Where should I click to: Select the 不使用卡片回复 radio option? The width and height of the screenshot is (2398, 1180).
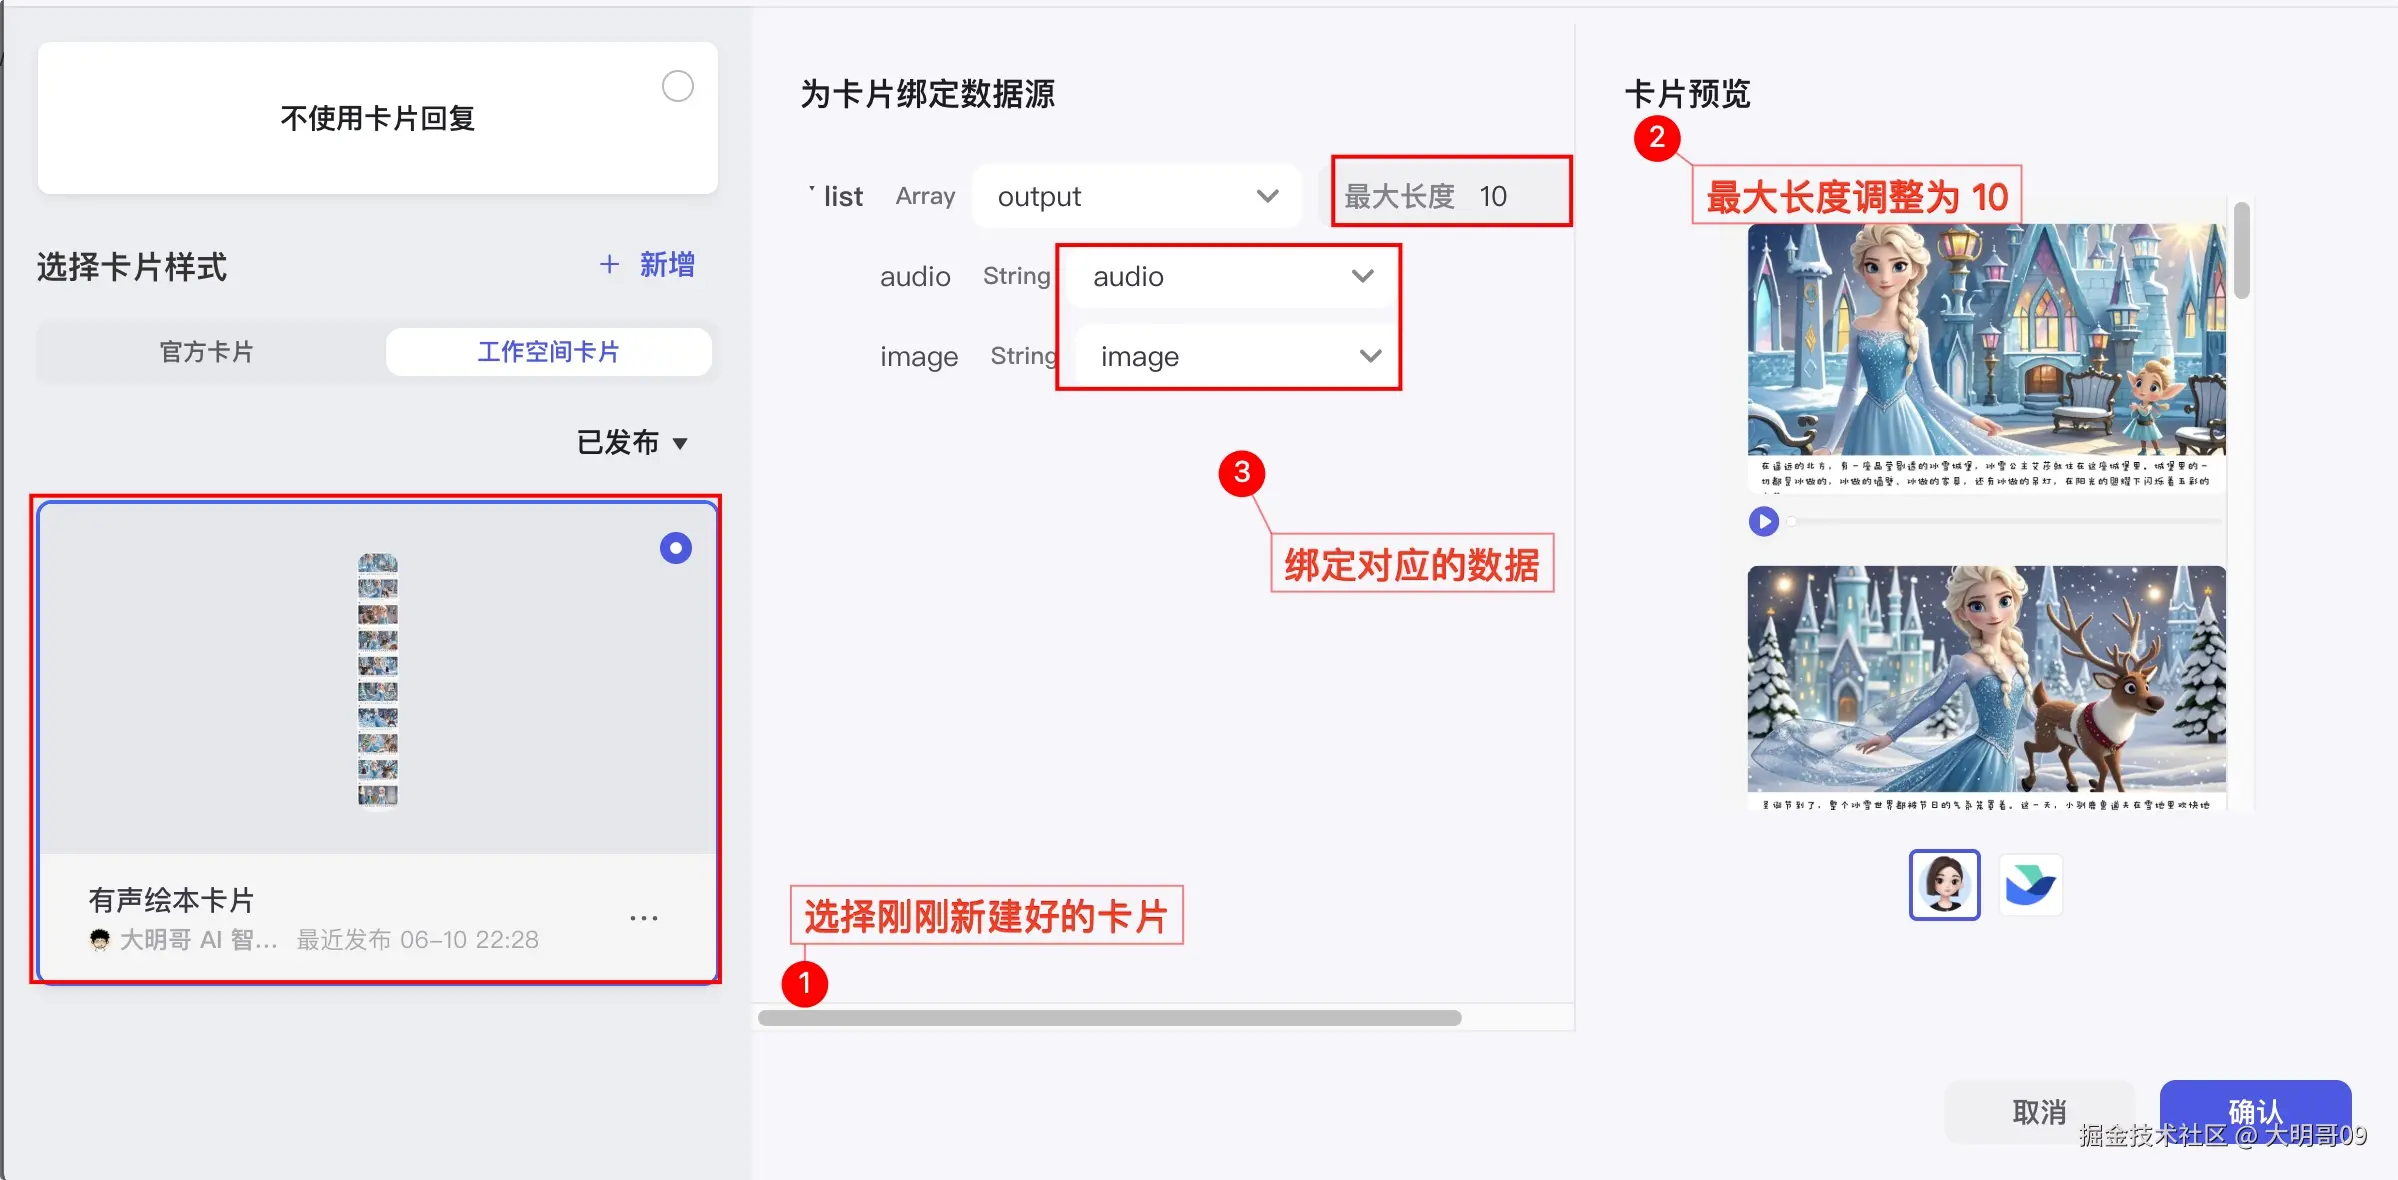(677, 87)
